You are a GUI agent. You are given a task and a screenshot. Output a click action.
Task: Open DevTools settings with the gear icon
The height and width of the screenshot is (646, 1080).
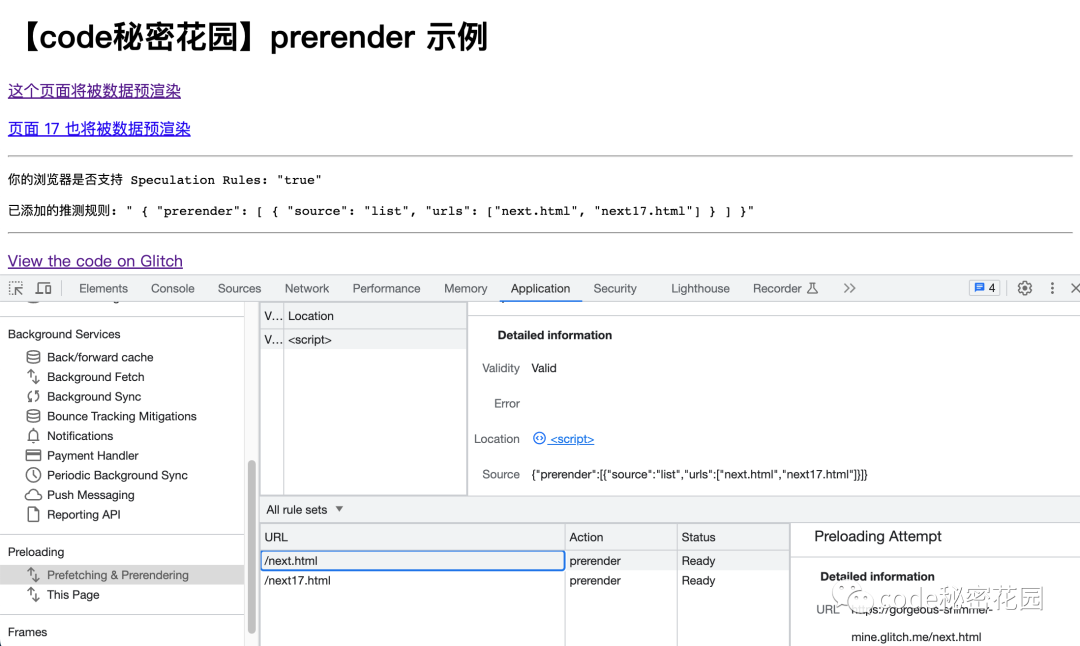[1024, 288]
